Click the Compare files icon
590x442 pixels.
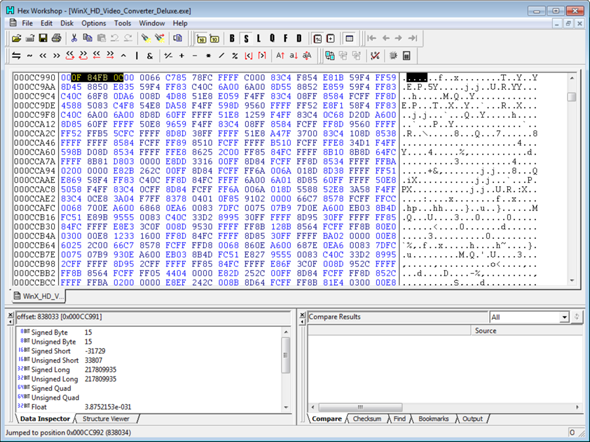click(x=330, y=56)
